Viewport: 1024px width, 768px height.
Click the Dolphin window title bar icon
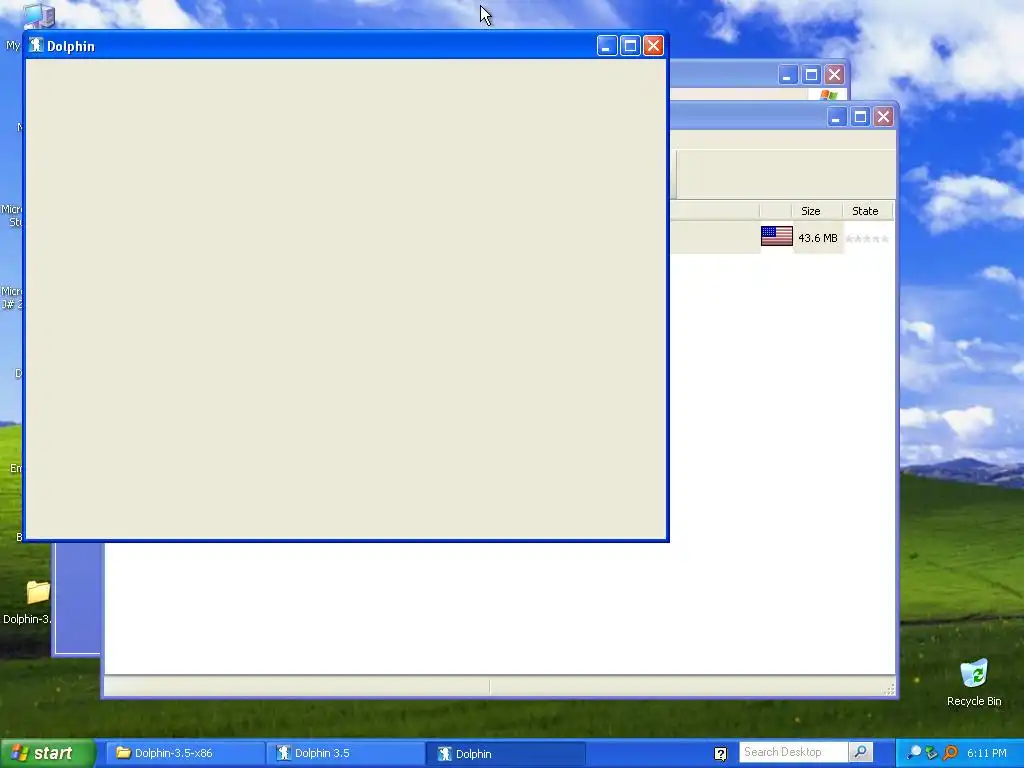(x=37, y=45)
